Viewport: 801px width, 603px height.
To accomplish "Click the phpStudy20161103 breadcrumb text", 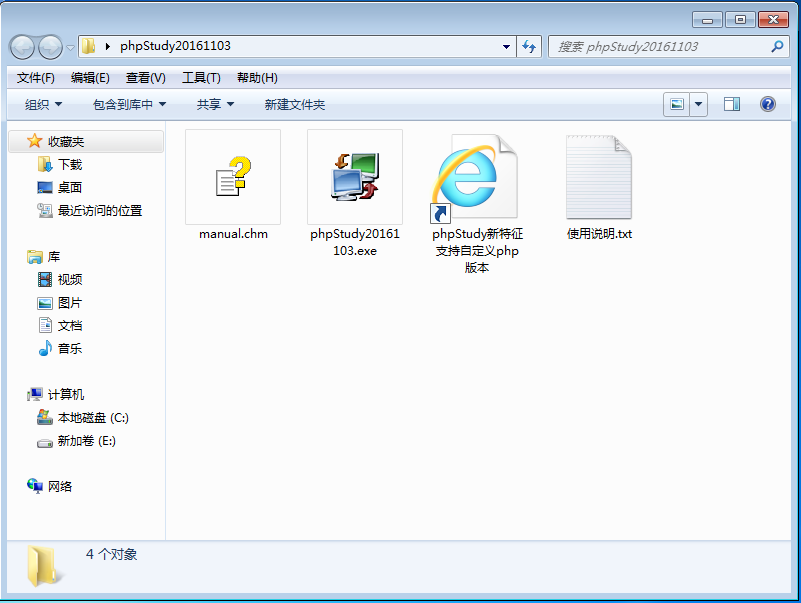I will [x=175, y=46].
